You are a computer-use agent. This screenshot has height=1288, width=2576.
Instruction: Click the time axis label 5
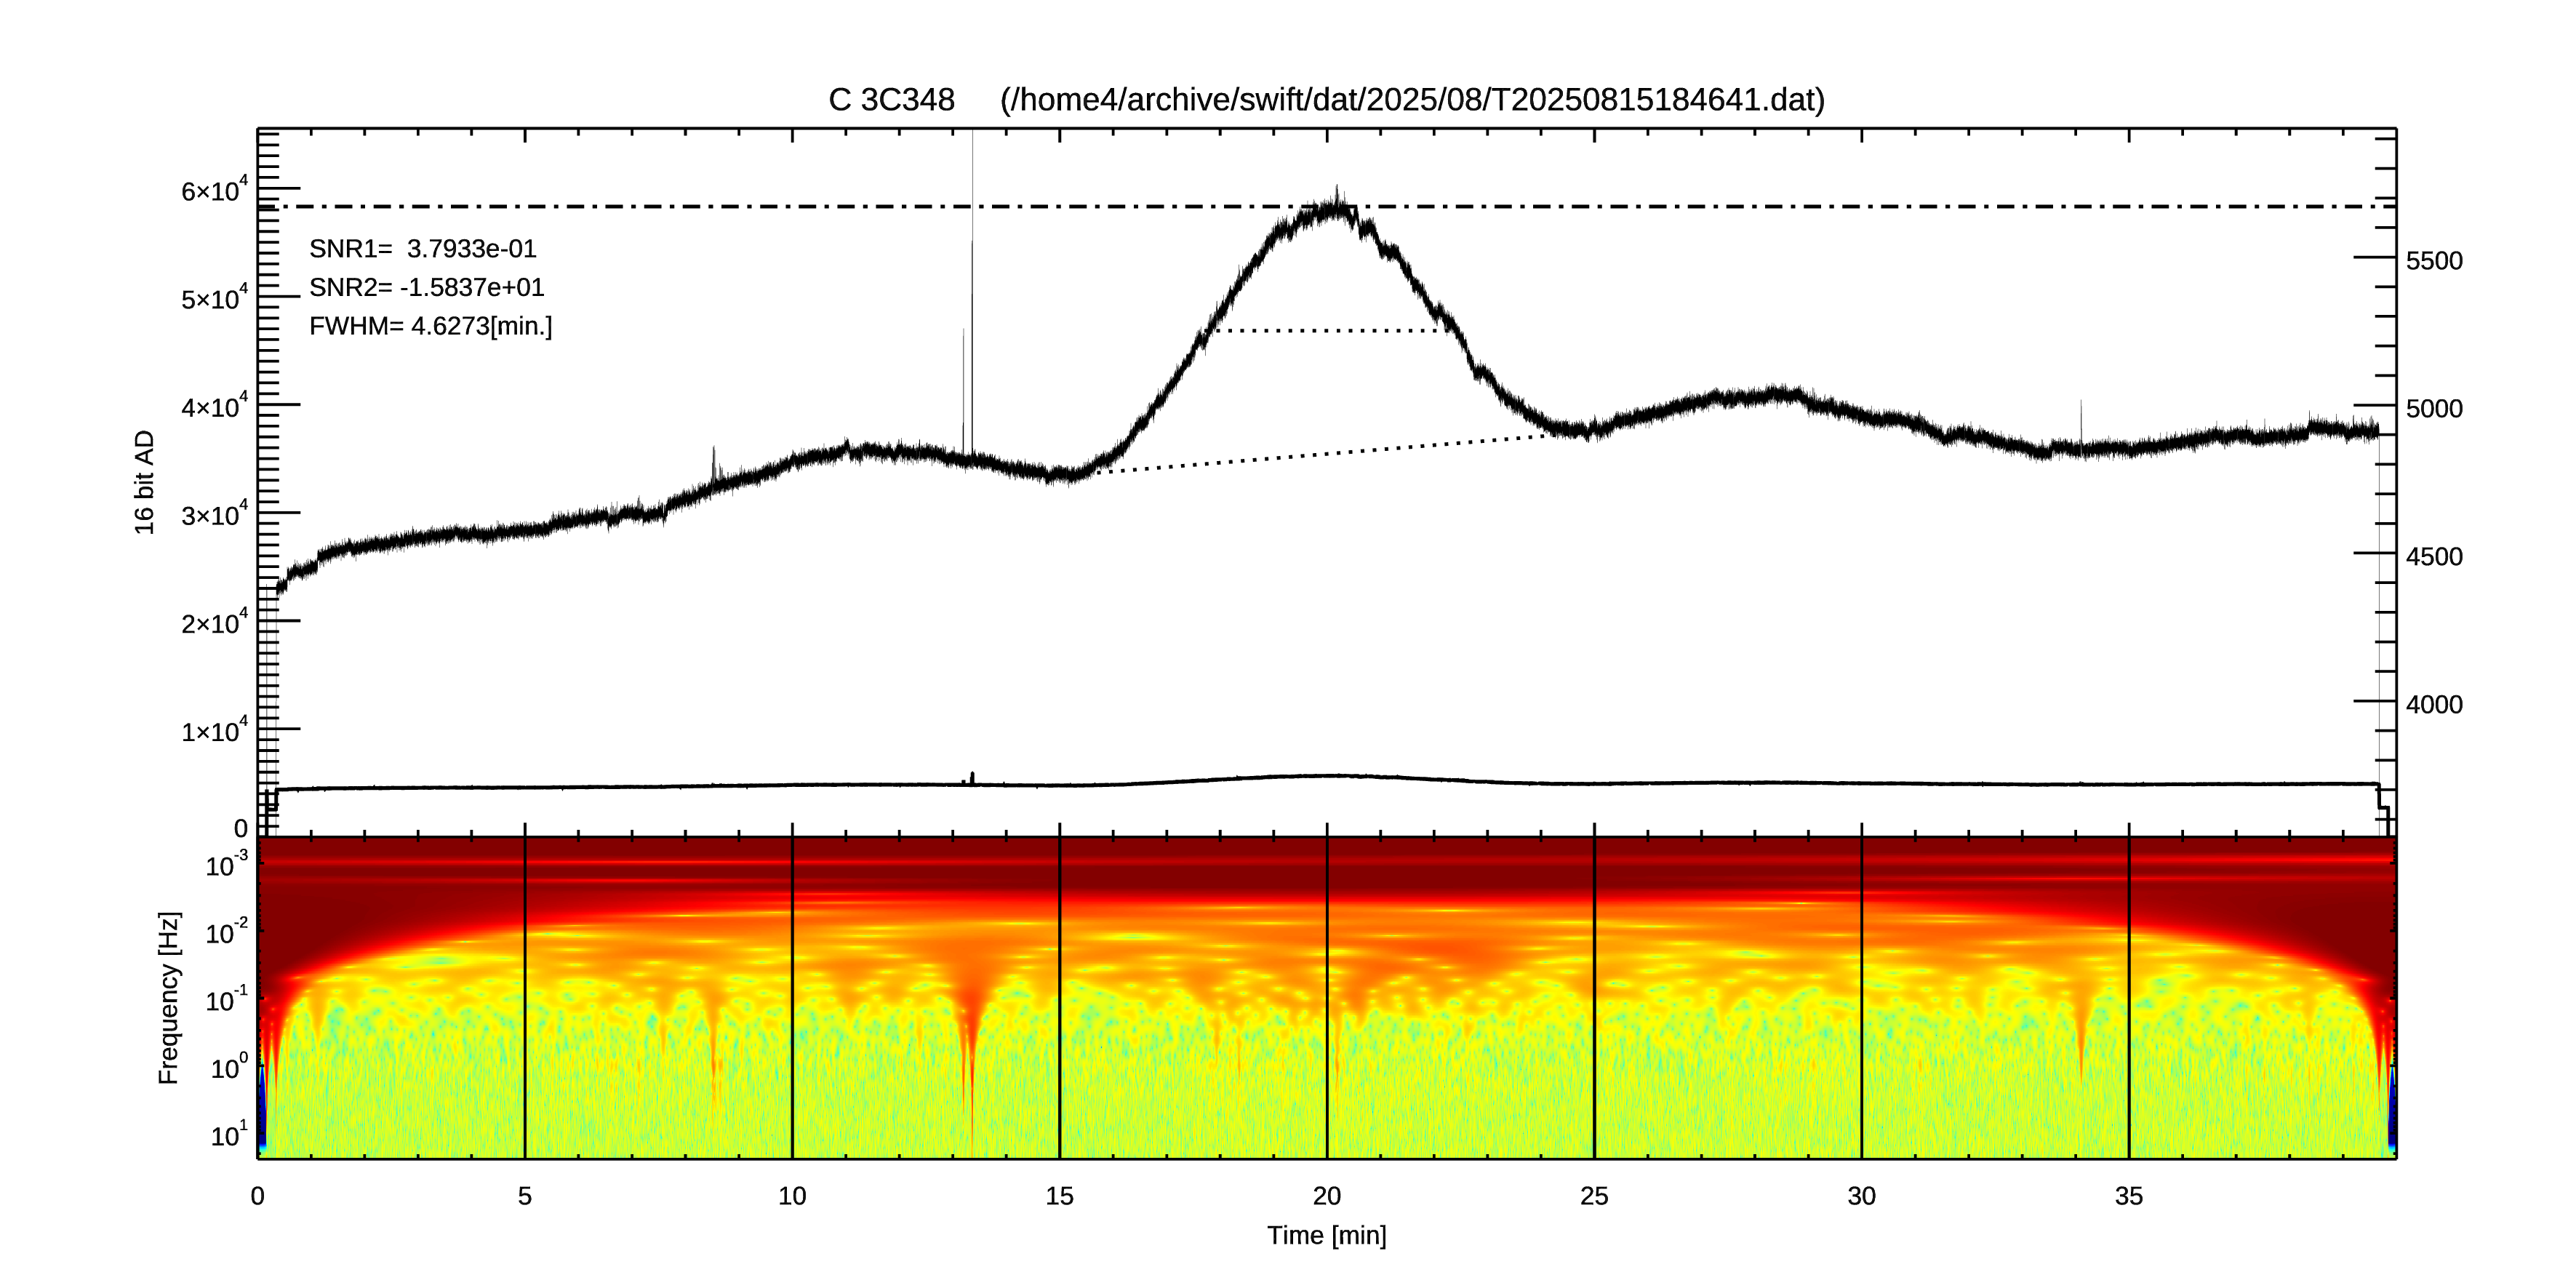(x=525, y=1196)
